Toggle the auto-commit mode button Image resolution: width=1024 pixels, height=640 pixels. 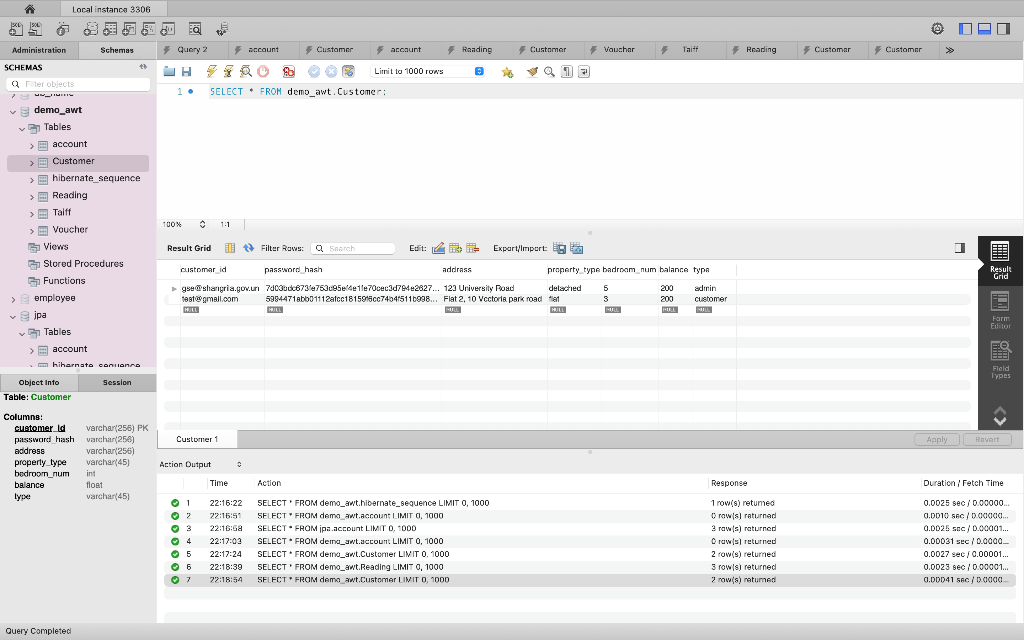(348, 71)
